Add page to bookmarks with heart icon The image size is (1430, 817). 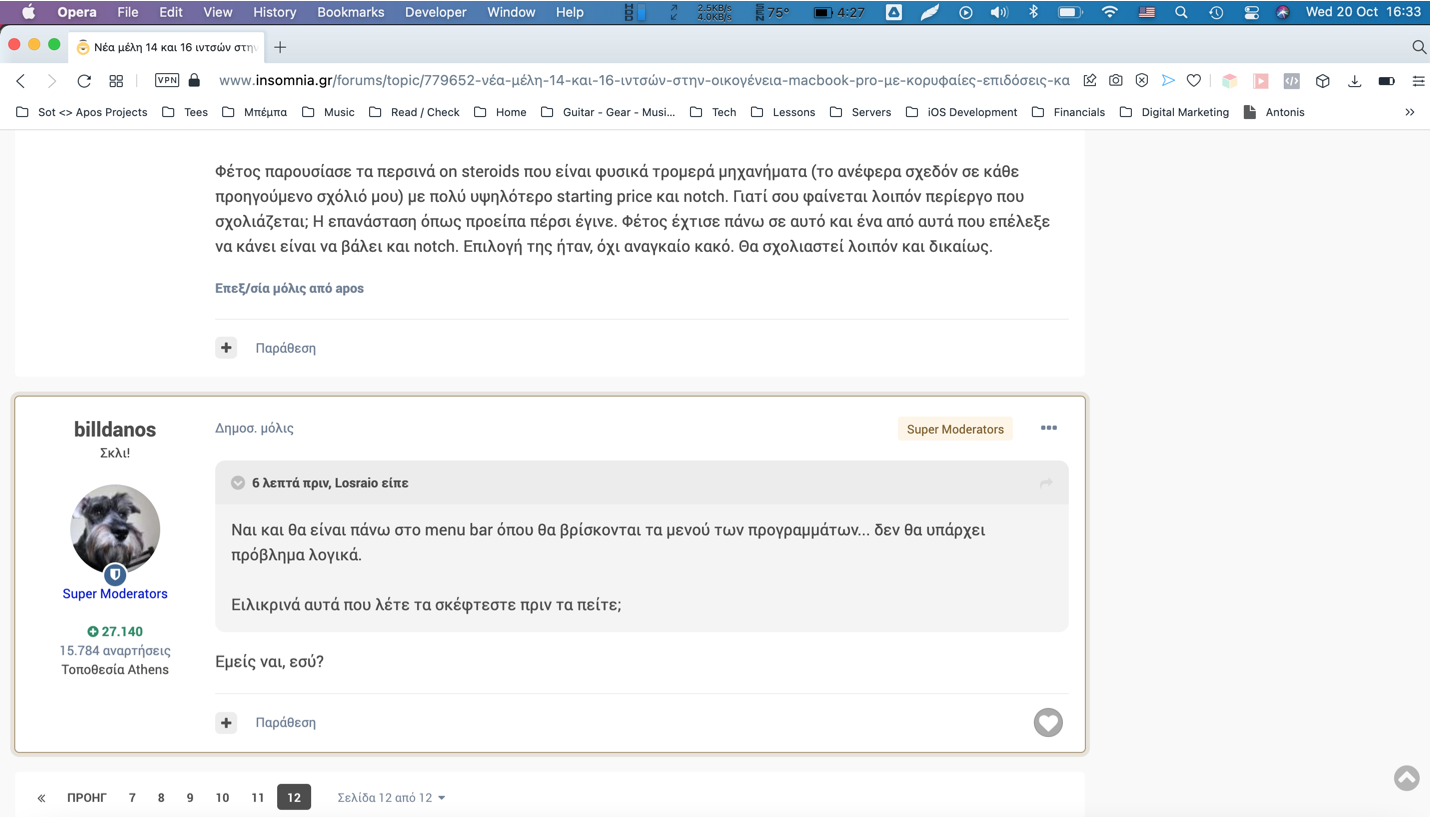coord(1194,81)
